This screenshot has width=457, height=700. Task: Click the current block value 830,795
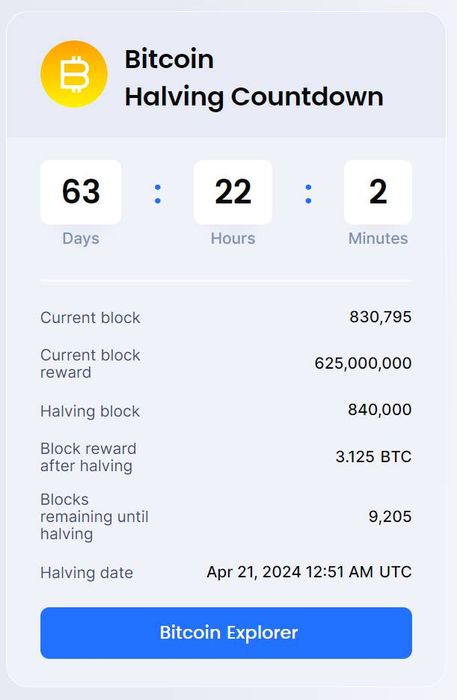click(380, 317)
